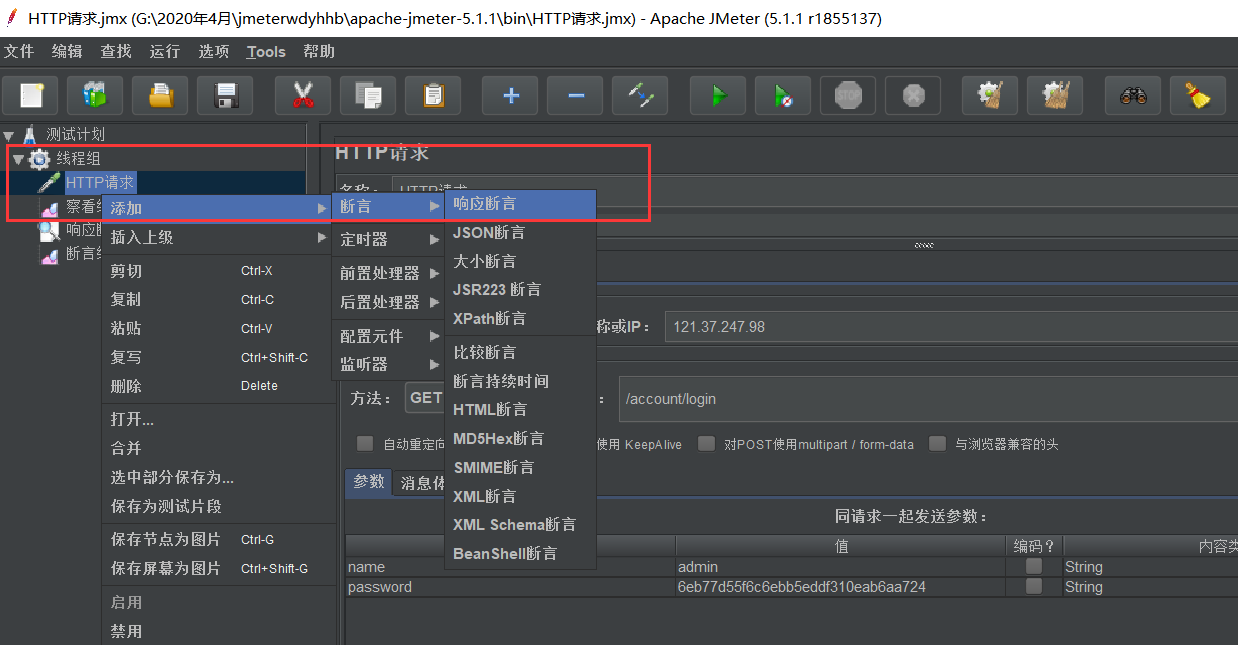Select HTML断言 from the submenu
This screenshot has width=1238, height=645.
pyautogui.click(x=520, y=410)
